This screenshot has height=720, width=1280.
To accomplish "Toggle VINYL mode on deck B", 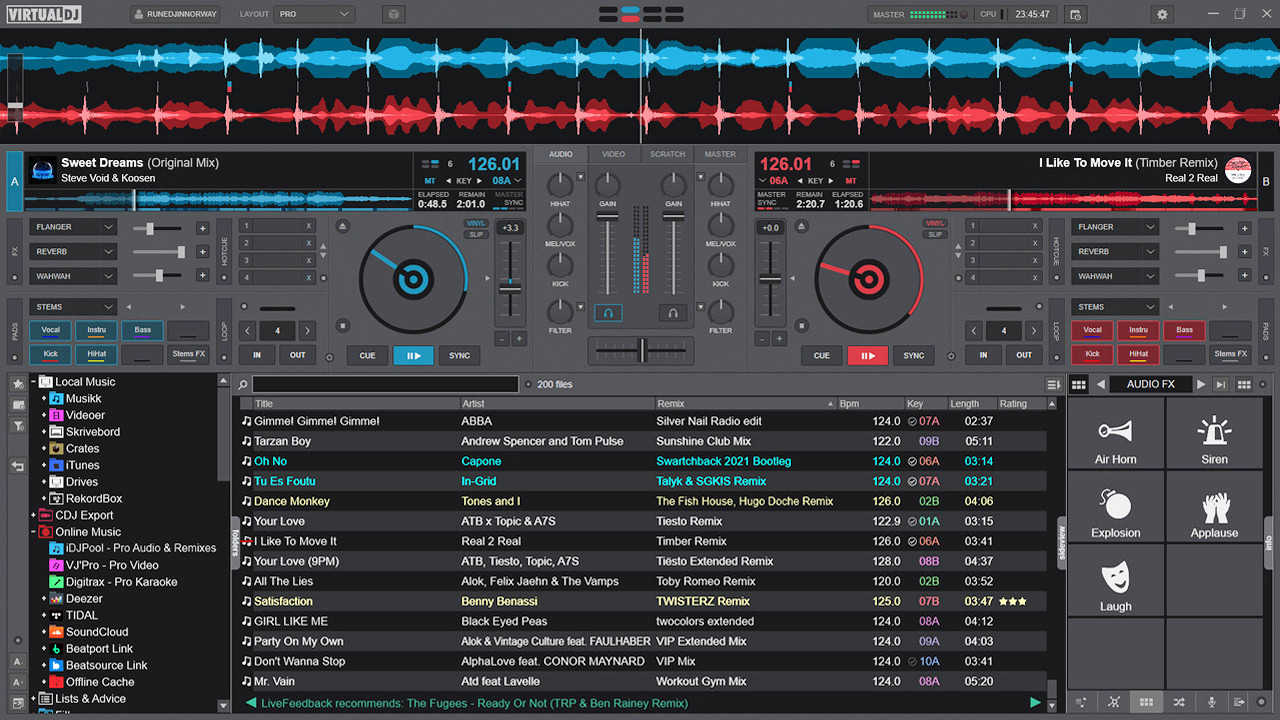I will click(x=935, y=223).
